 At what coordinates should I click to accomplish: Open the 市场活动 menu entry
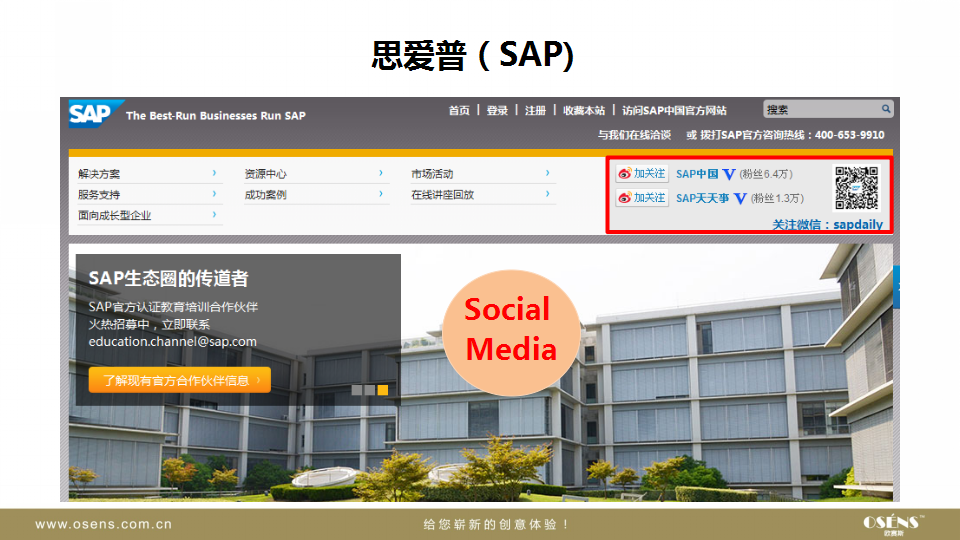point(432,174)
